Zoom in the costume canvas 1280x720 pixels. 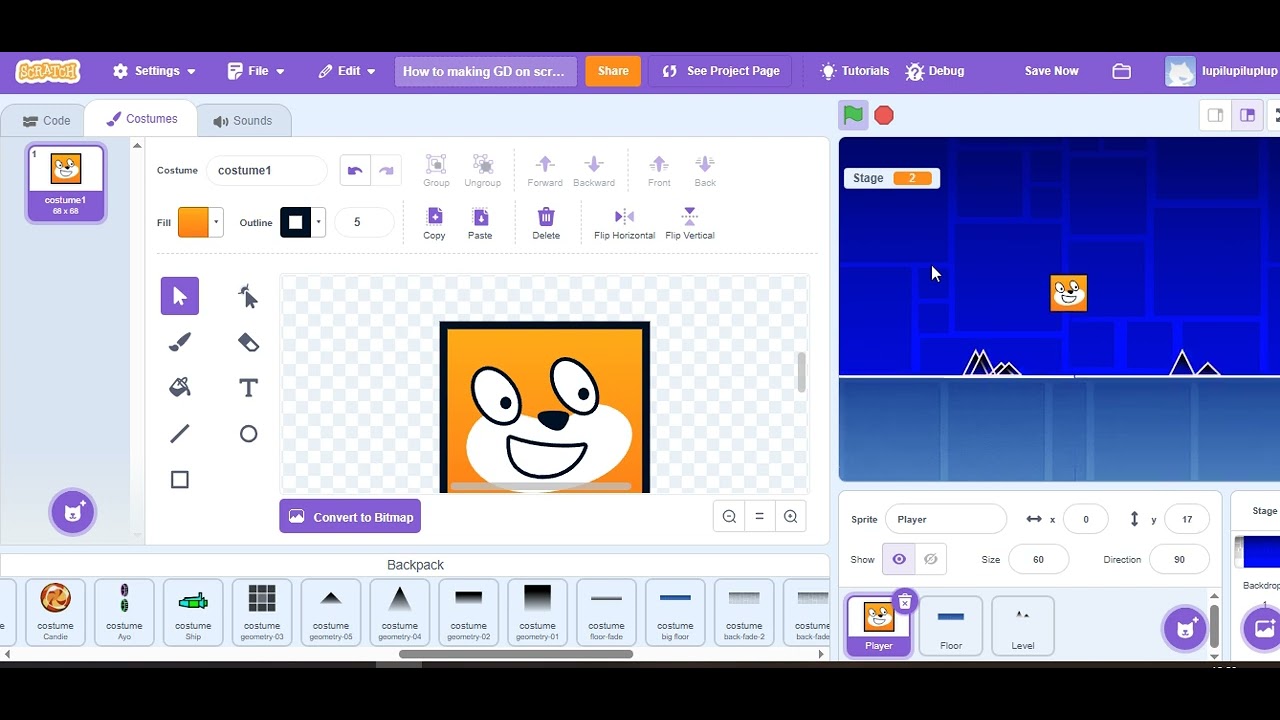pos(791,517)
